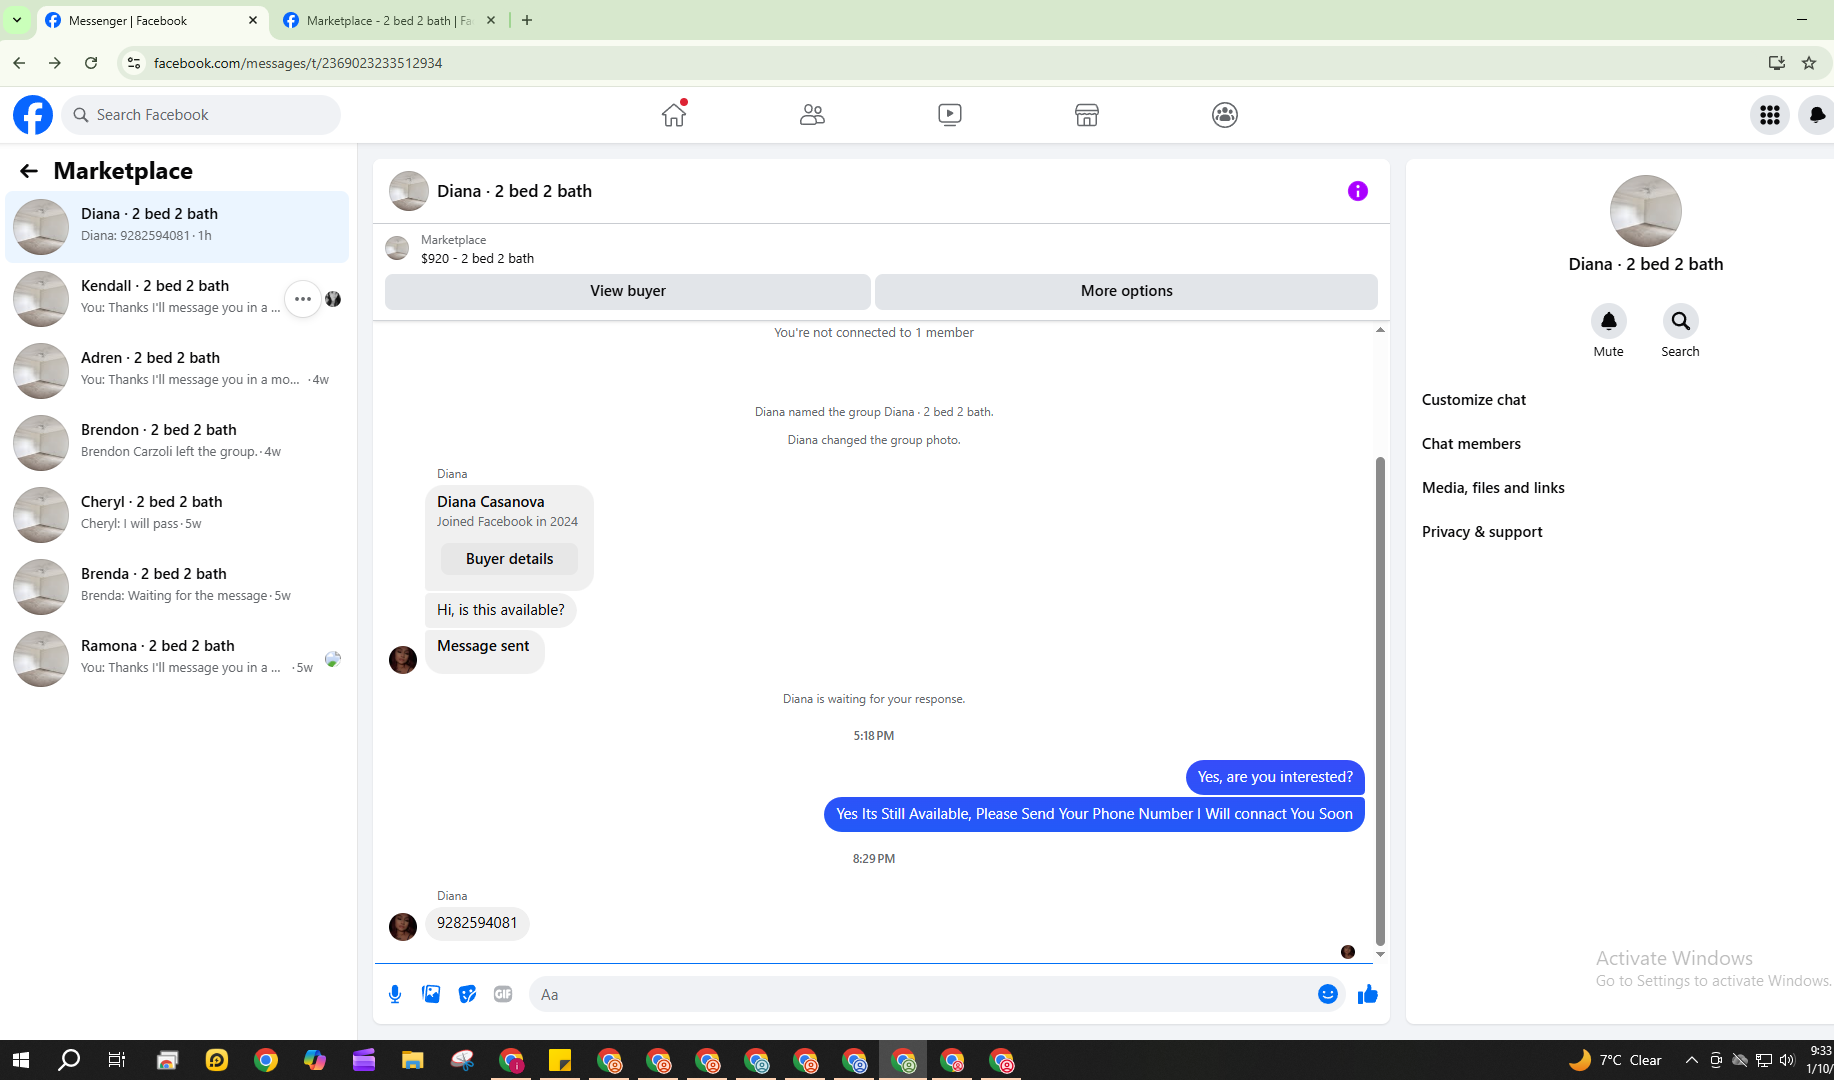Viewport: 1834px width, 1080px height.
Task: Go to the Home feed icon
Action: [x=674, y=115]
